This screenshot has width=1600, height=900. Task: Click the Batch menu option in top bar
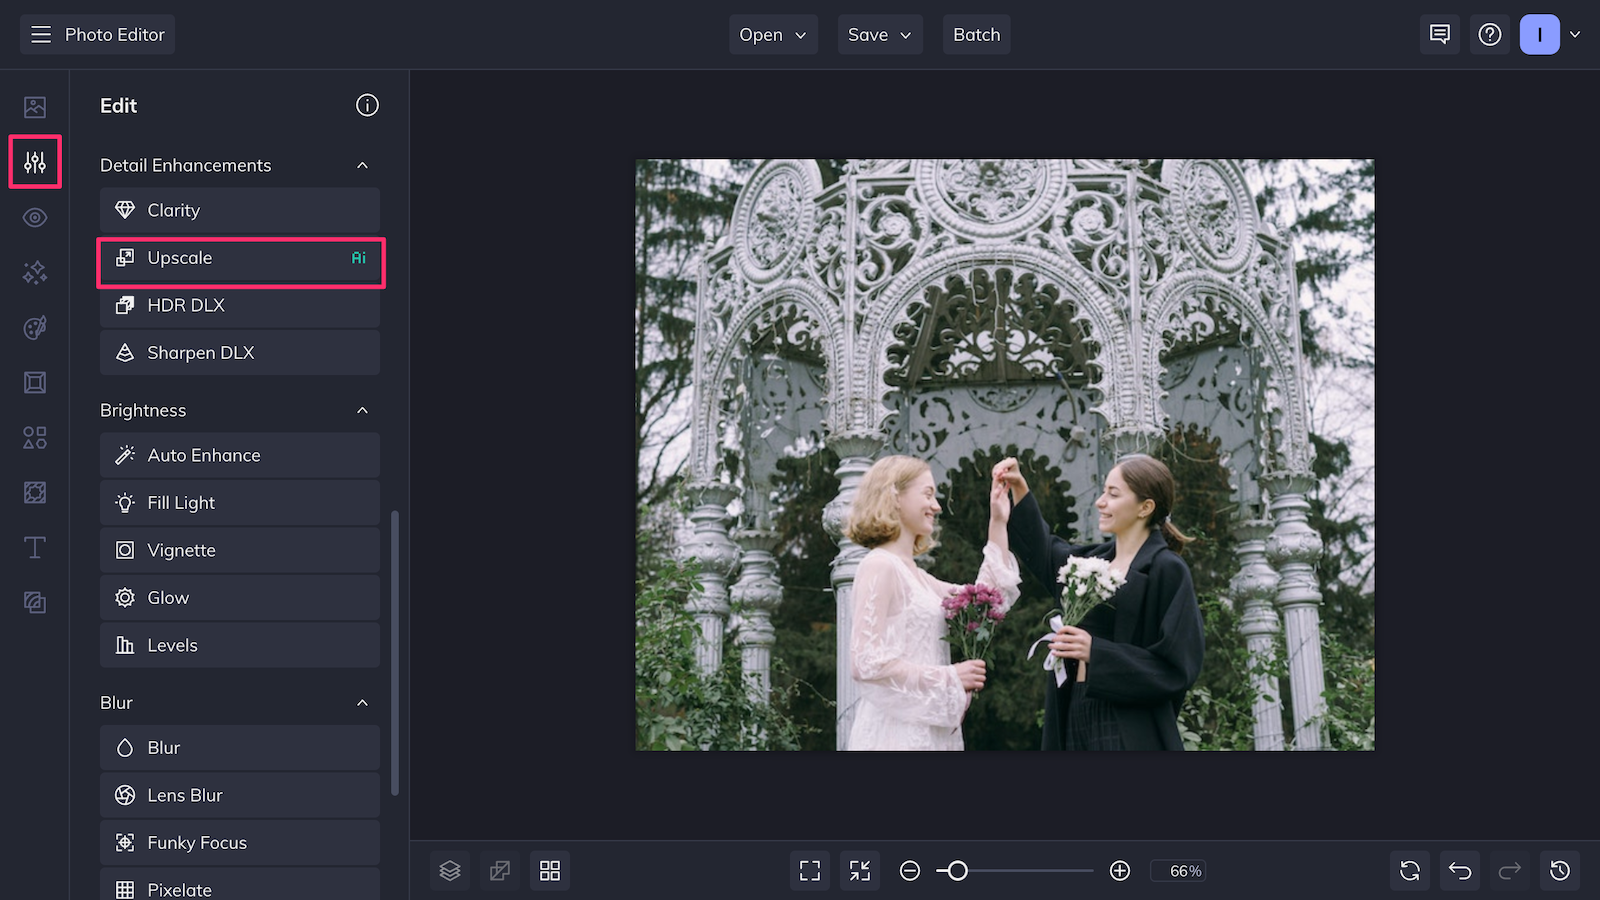click(976, 34)
